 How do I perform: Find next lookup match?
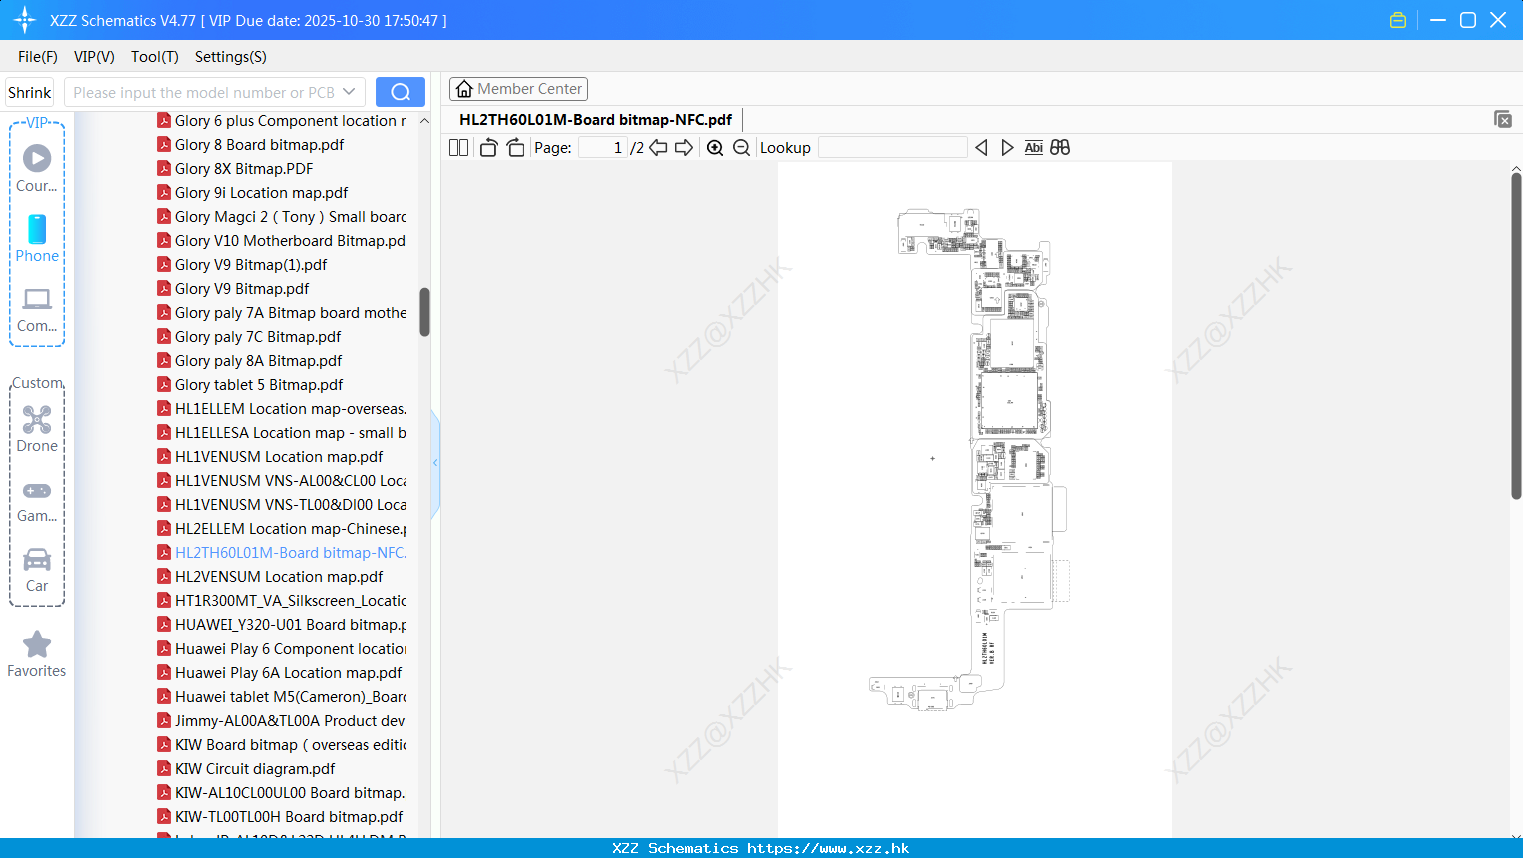point(1007,148)
